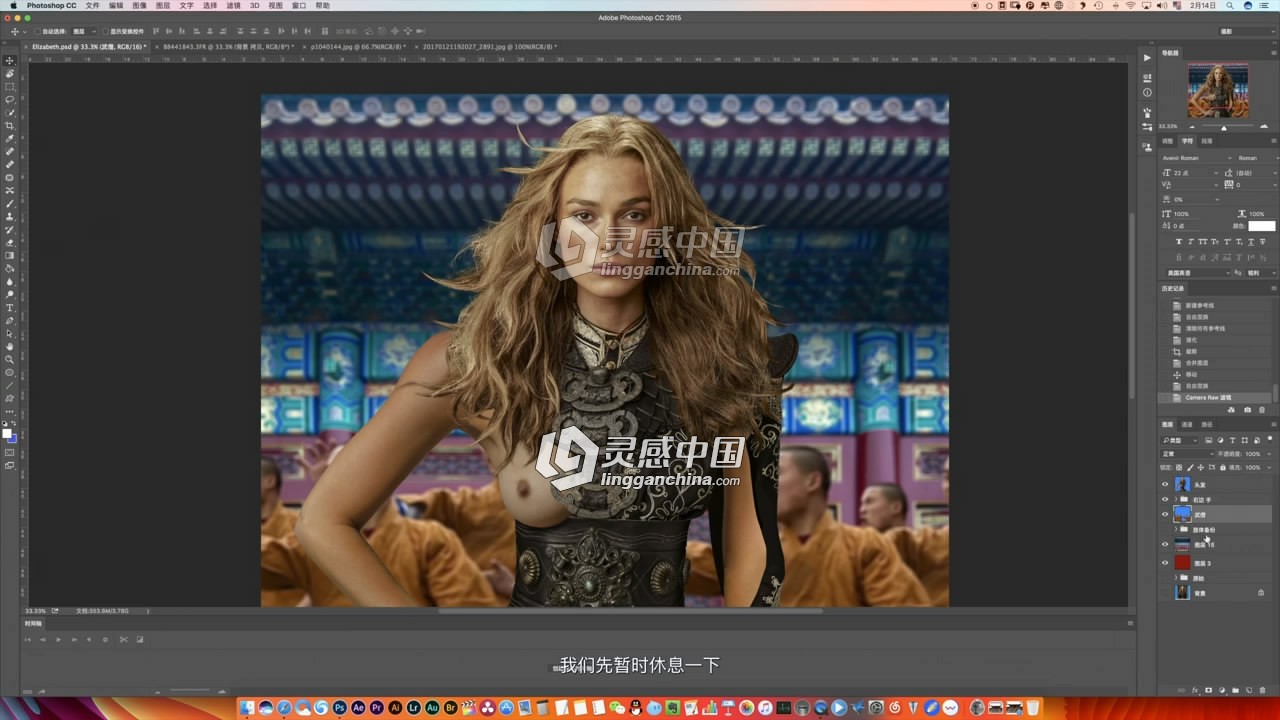Hide the 图层 15 layer
The height and width of the screenshot is (720, 1280).
[1165, 544]
